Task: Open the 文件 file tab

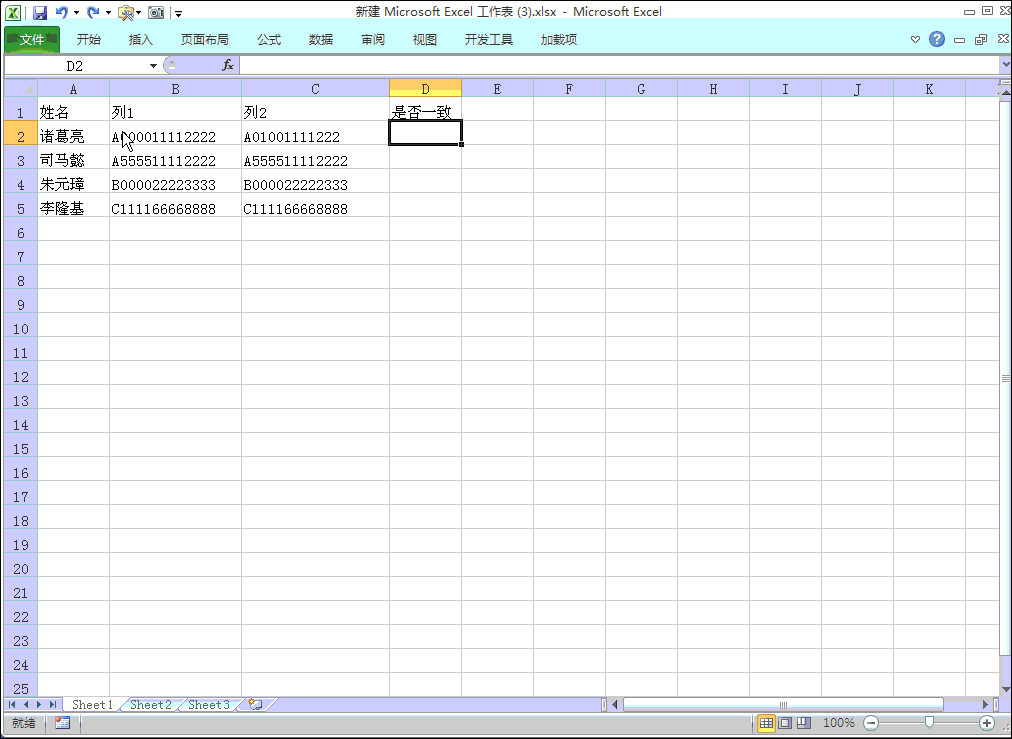Action: (x=32, y=39)
